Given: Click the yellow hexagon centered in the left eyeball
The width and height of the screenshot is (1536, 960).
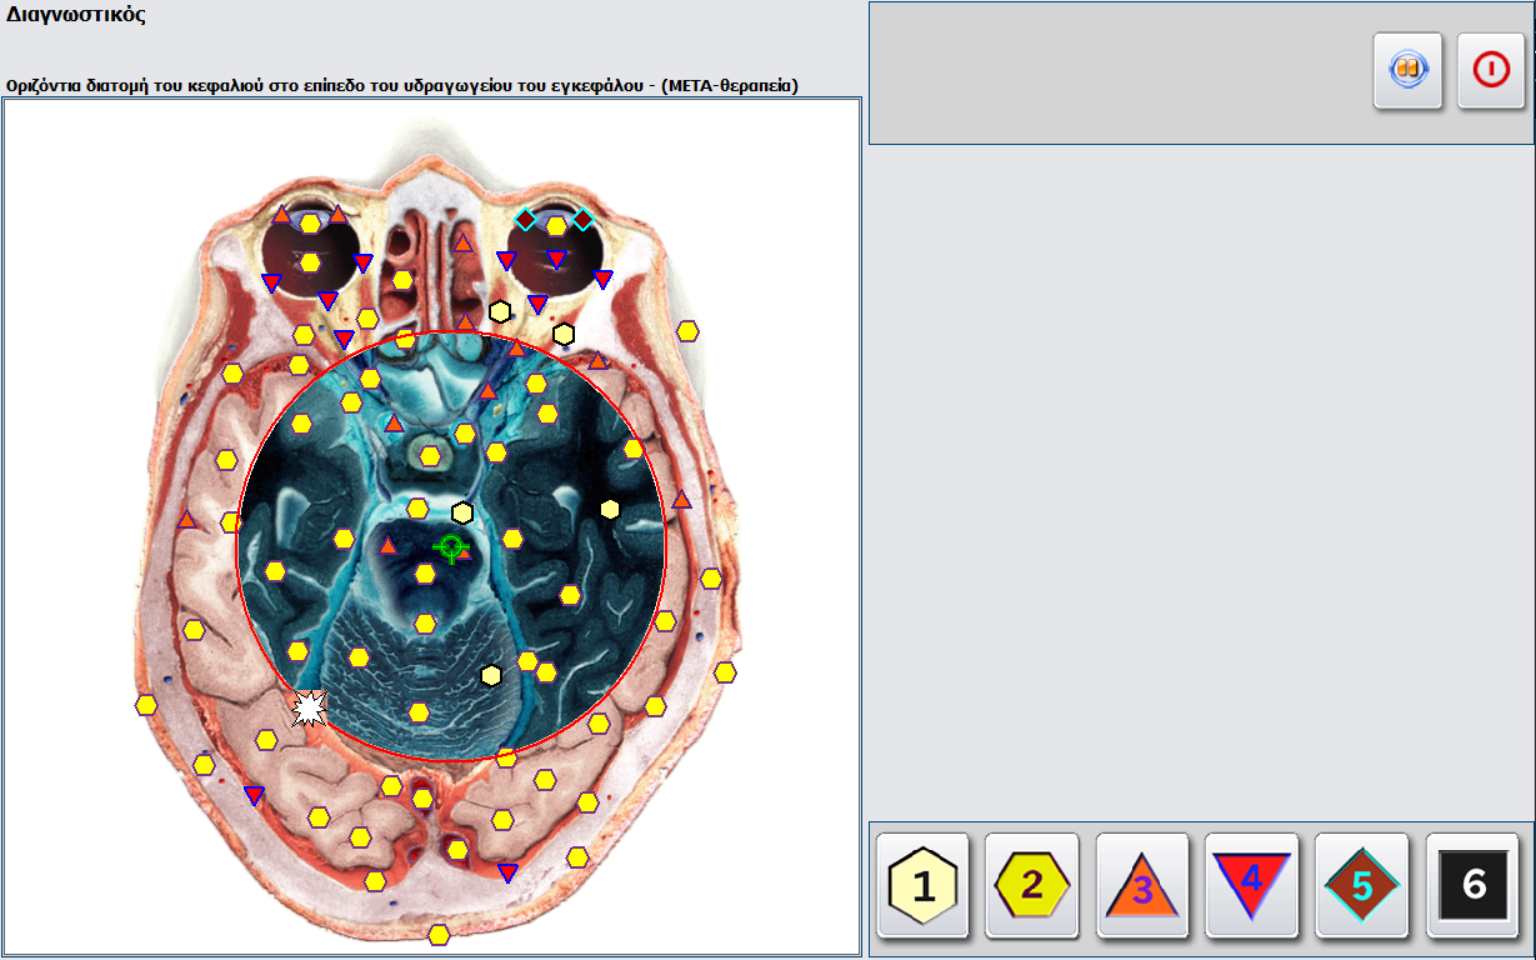Looking at the screenshot, I should (x=310, y=263).
